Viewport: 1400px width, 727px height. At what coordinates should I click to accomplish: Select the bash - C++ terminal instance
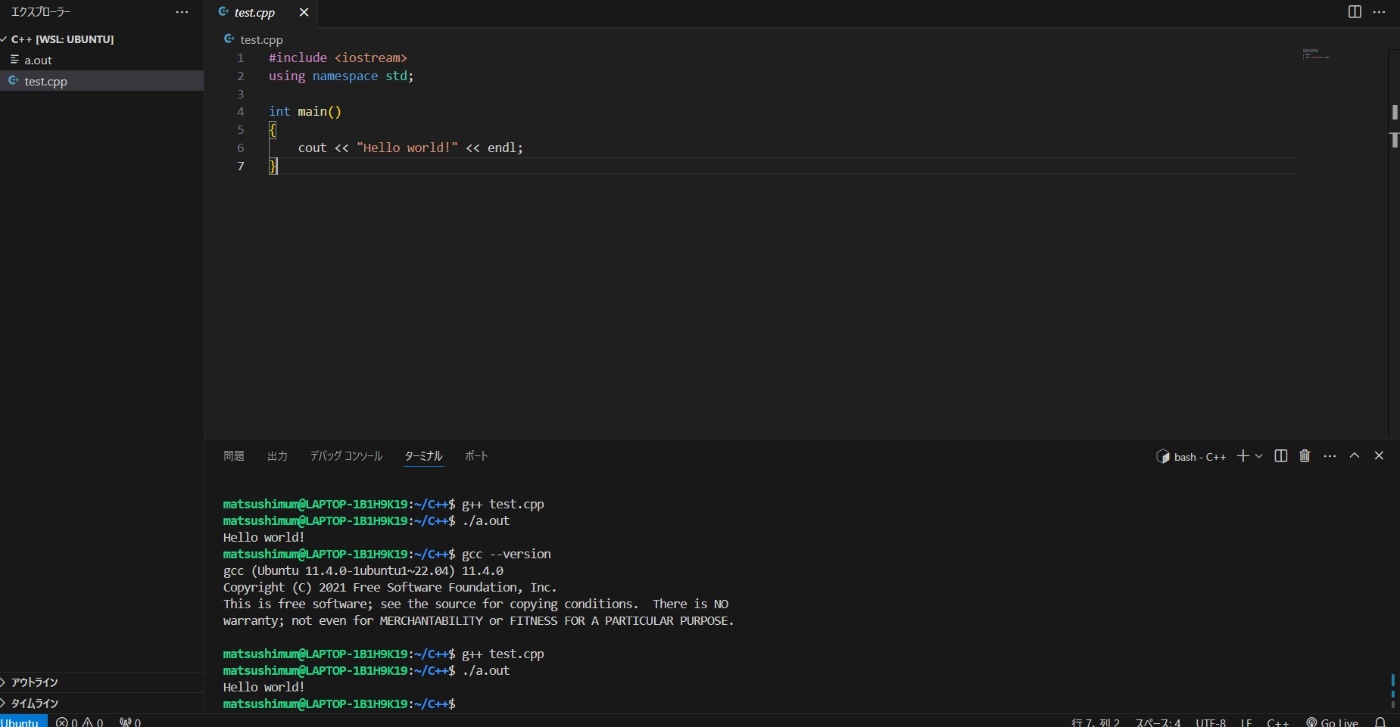point(1191,456)
